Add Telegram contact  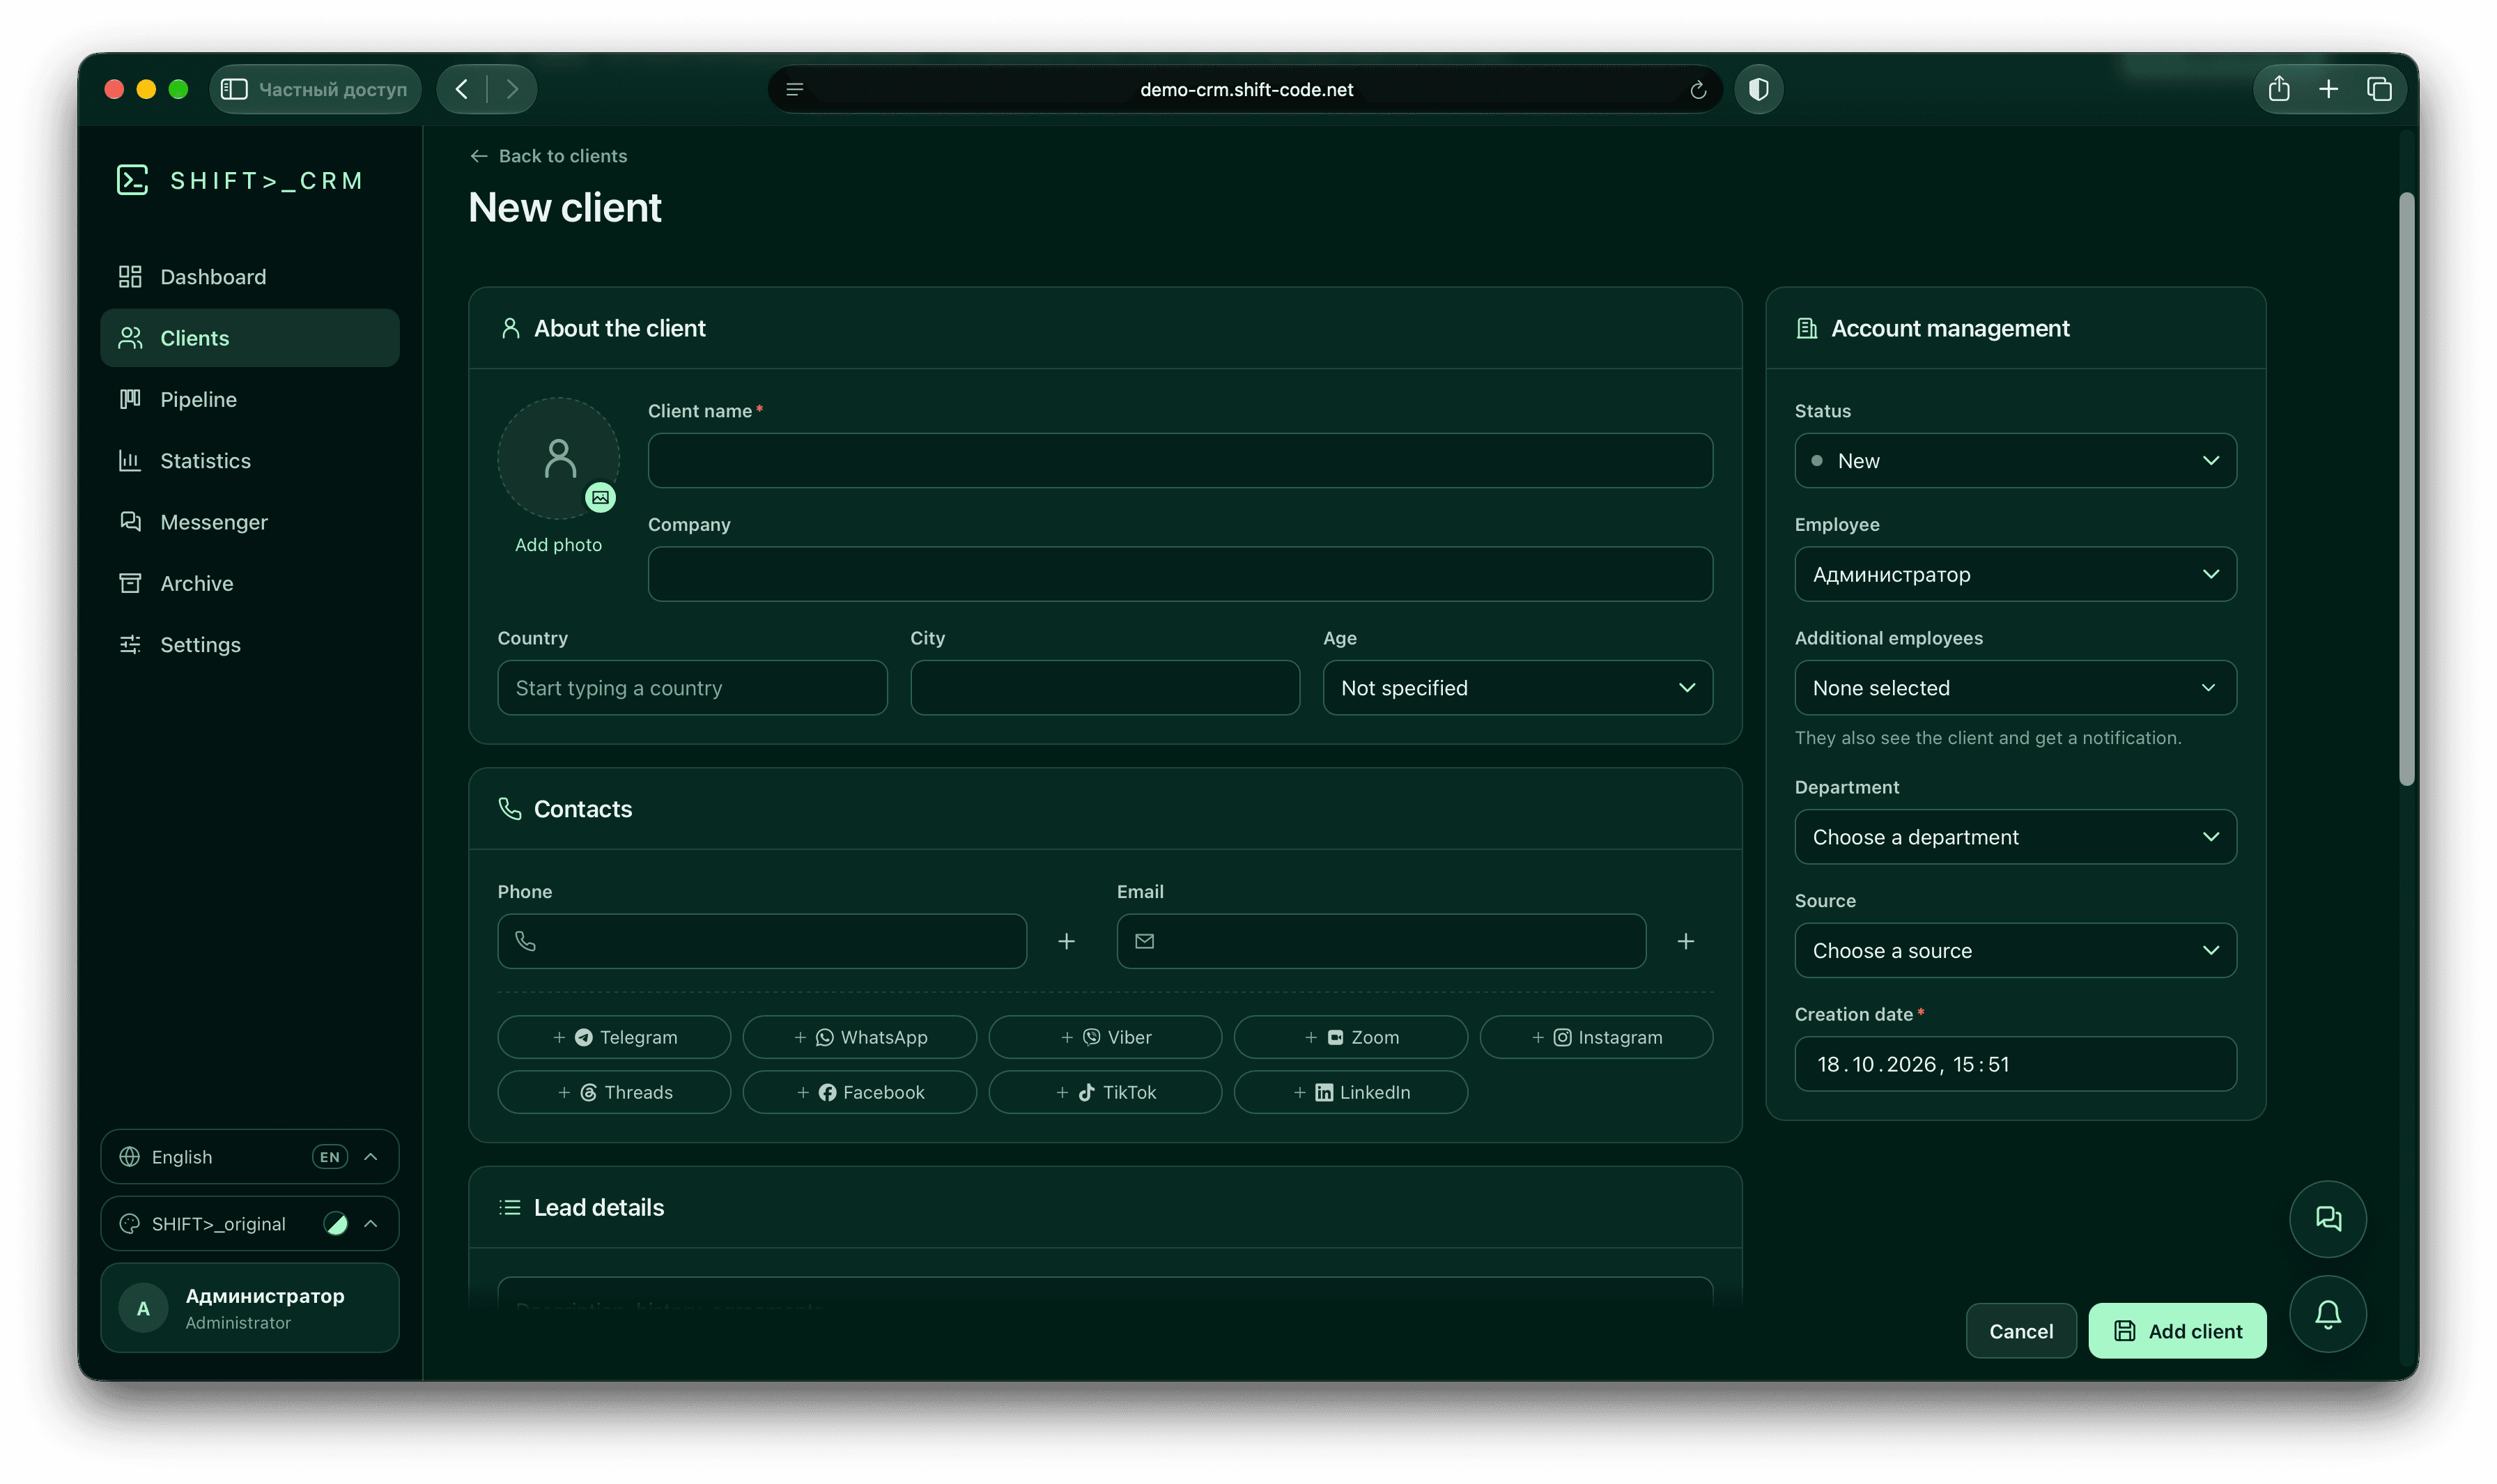point(613,1037)
